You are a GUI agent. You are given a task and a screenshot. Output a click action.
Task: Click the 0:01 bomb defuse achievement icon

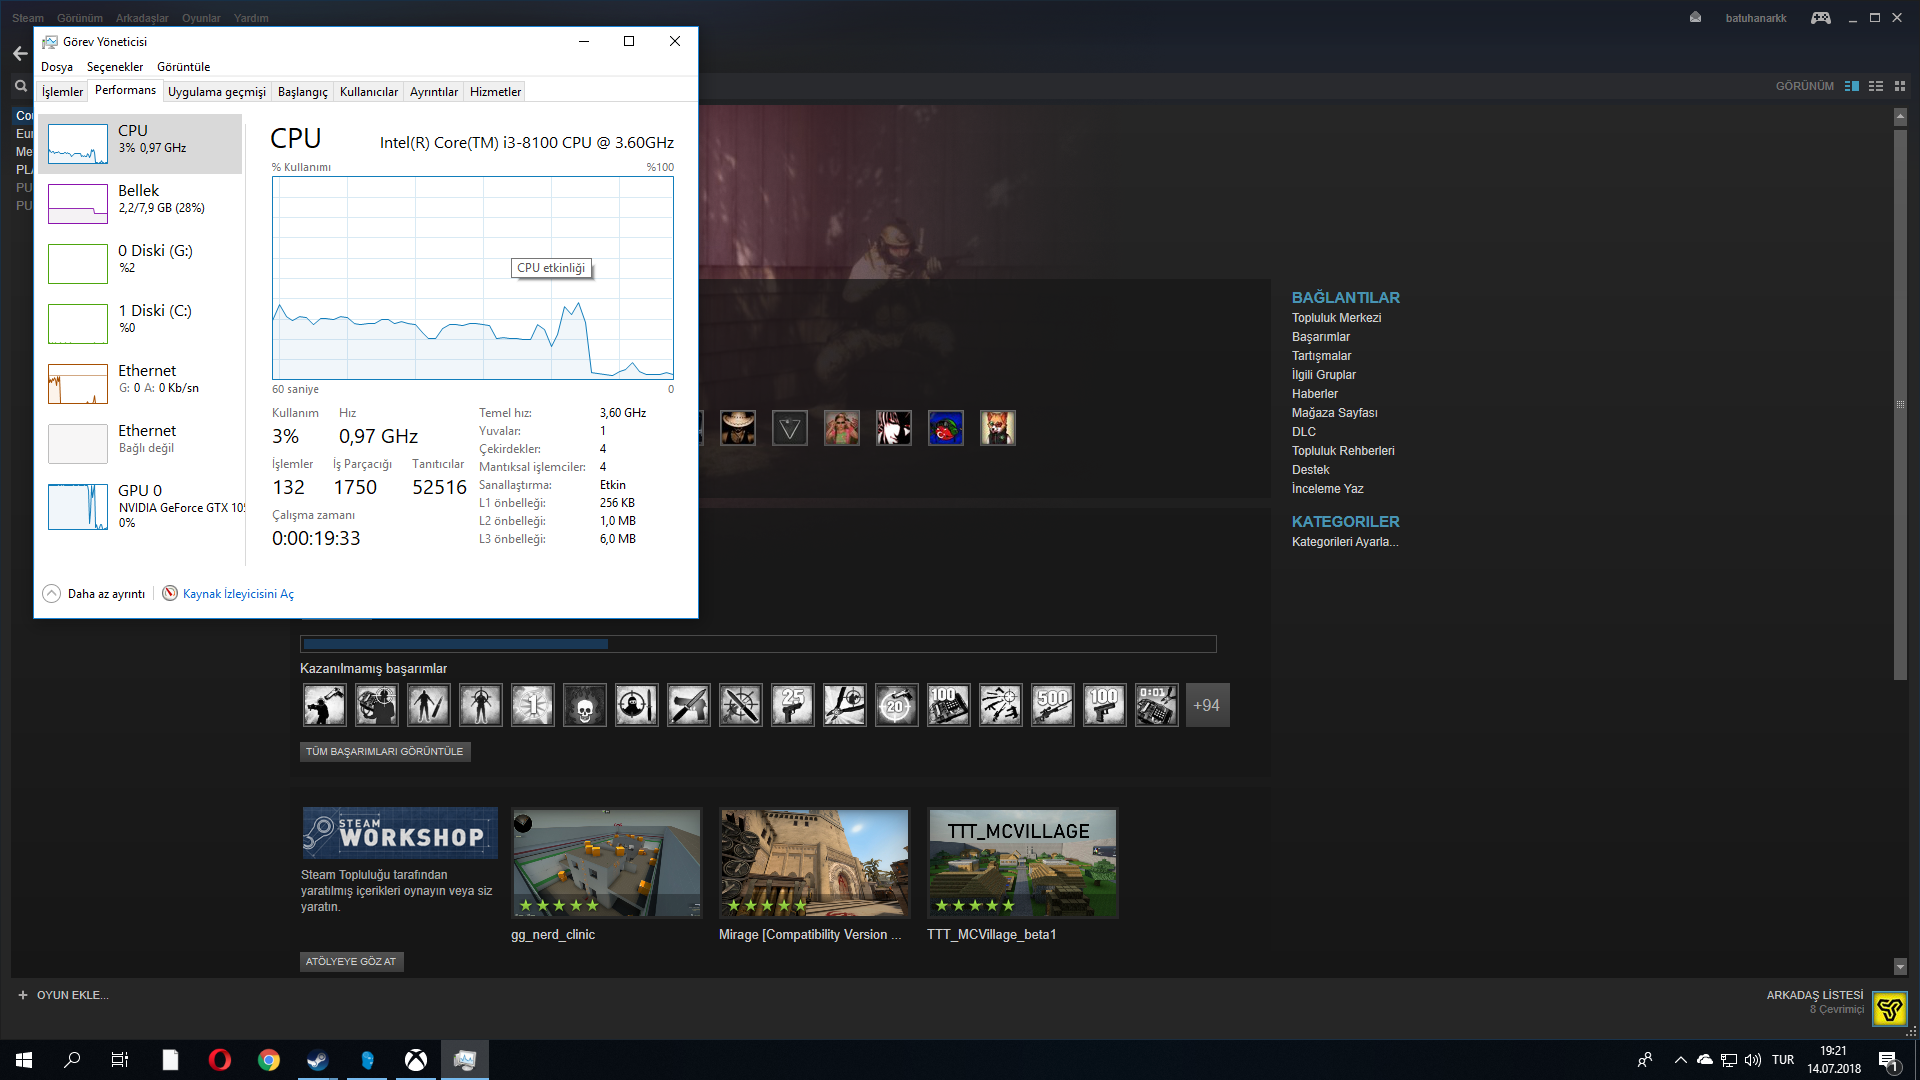click(x=1157, y=705)
